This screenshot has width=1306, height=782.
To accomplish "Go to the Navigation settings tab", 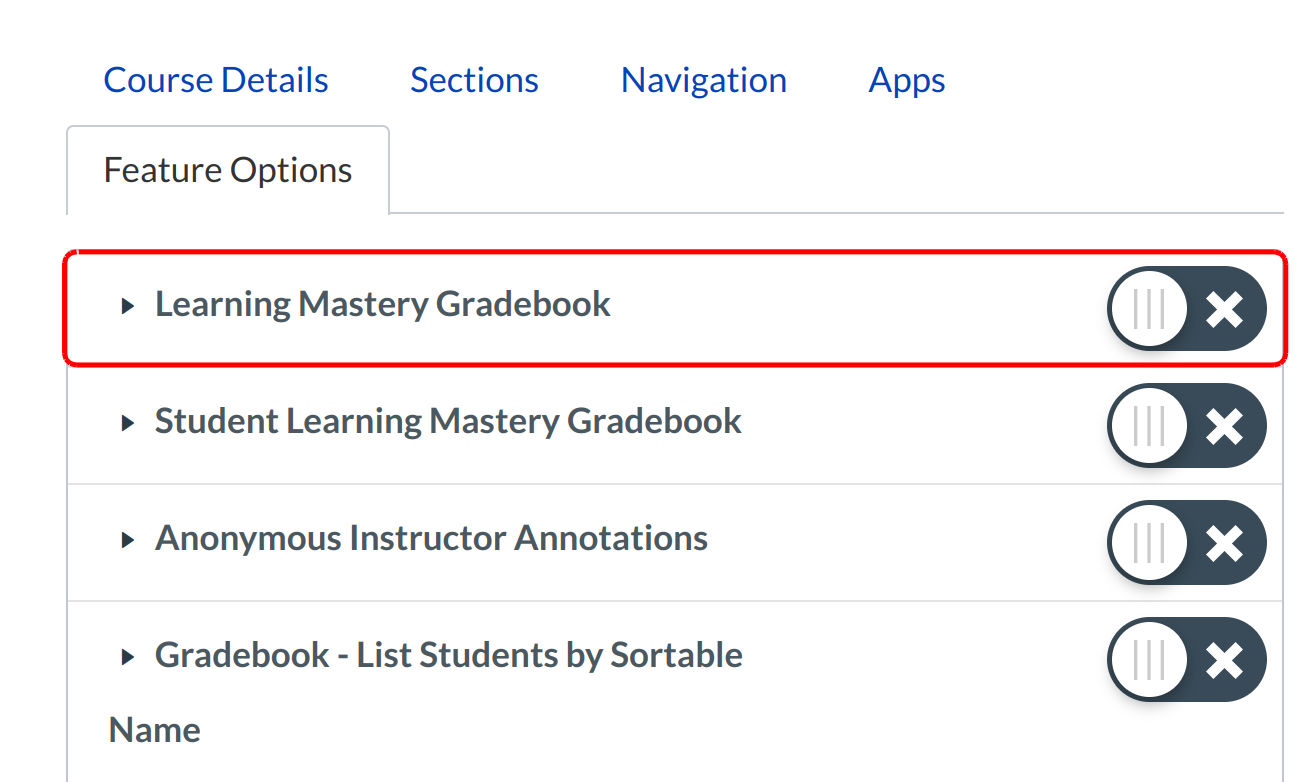I will pyautogui.click(x=703, y=80).
